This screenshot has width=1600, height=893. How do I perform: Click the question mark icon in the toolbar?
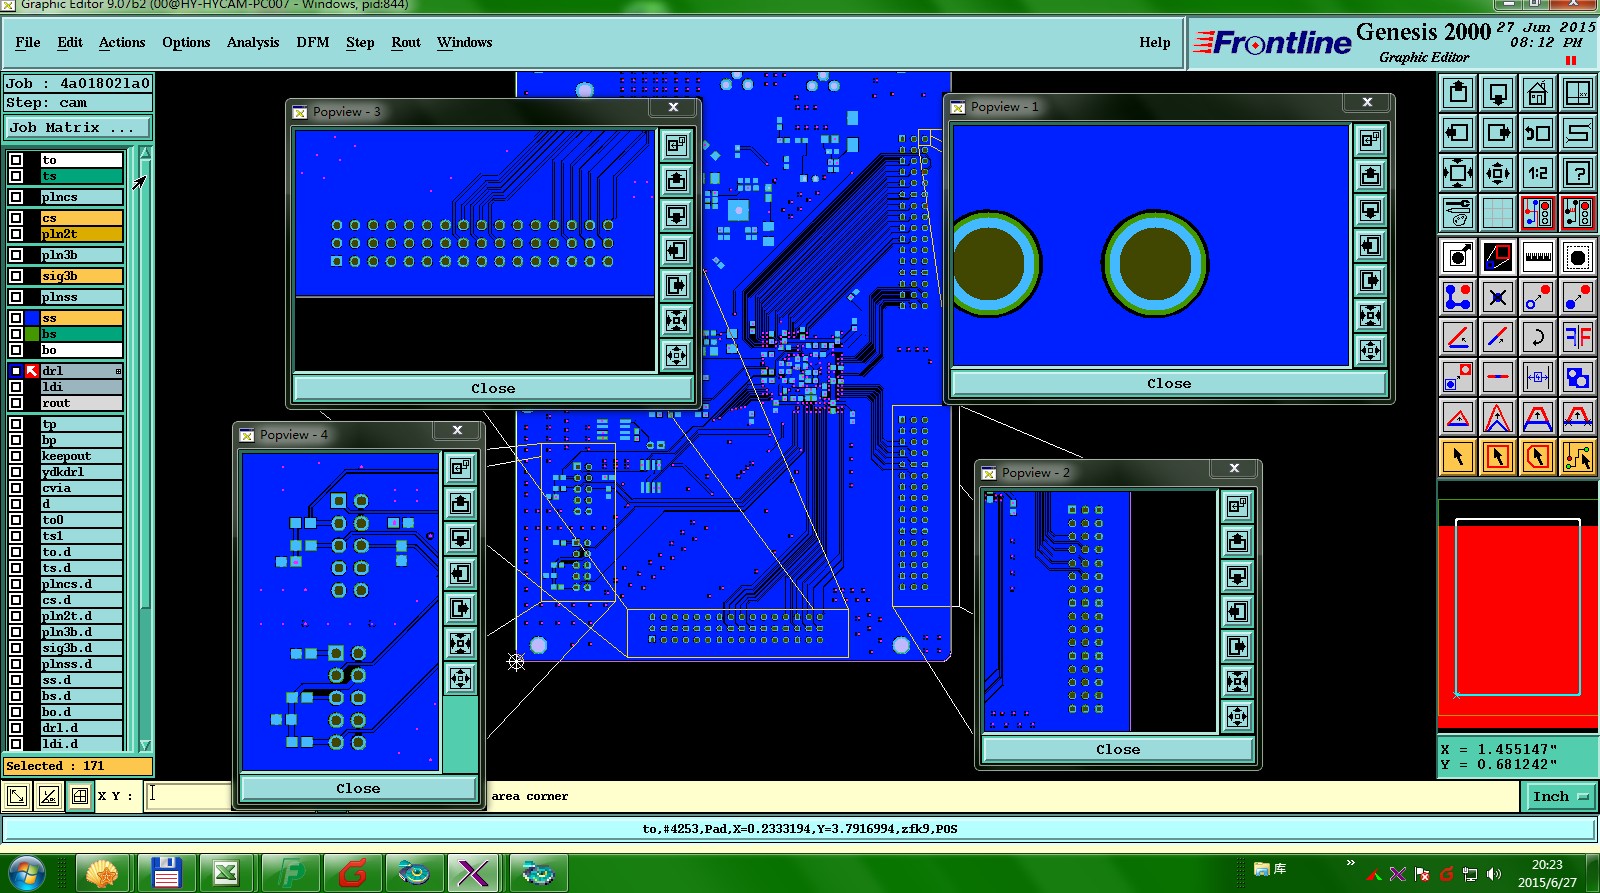coord(1578,173)
